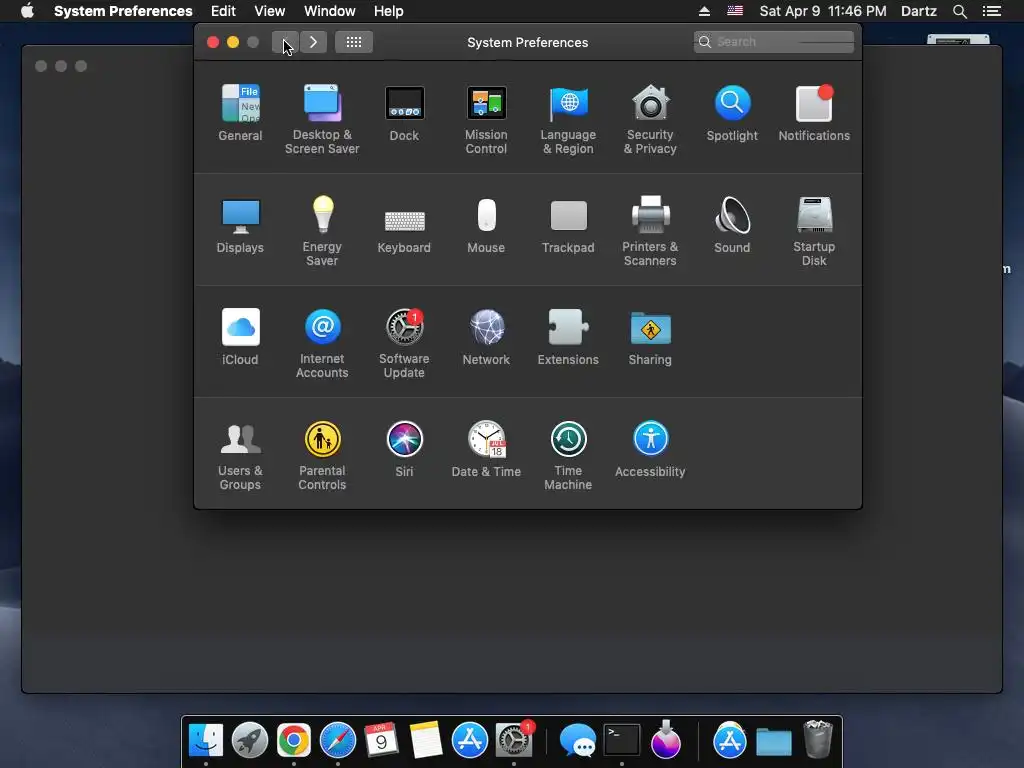
Task: Open Calendar from the Dock
Action: click(381, 740)
